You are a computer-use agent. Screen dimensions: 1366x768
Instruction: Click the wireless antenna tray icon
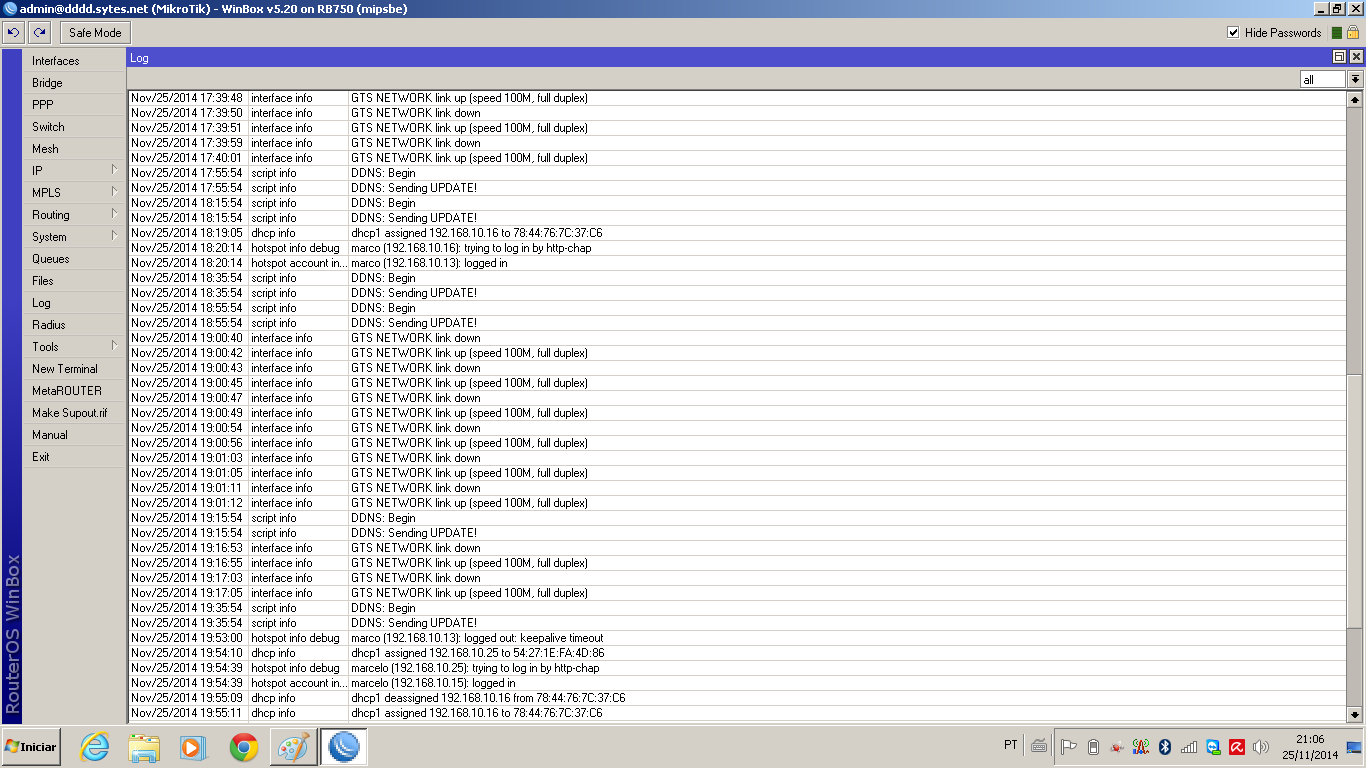tap(1141, 746)
